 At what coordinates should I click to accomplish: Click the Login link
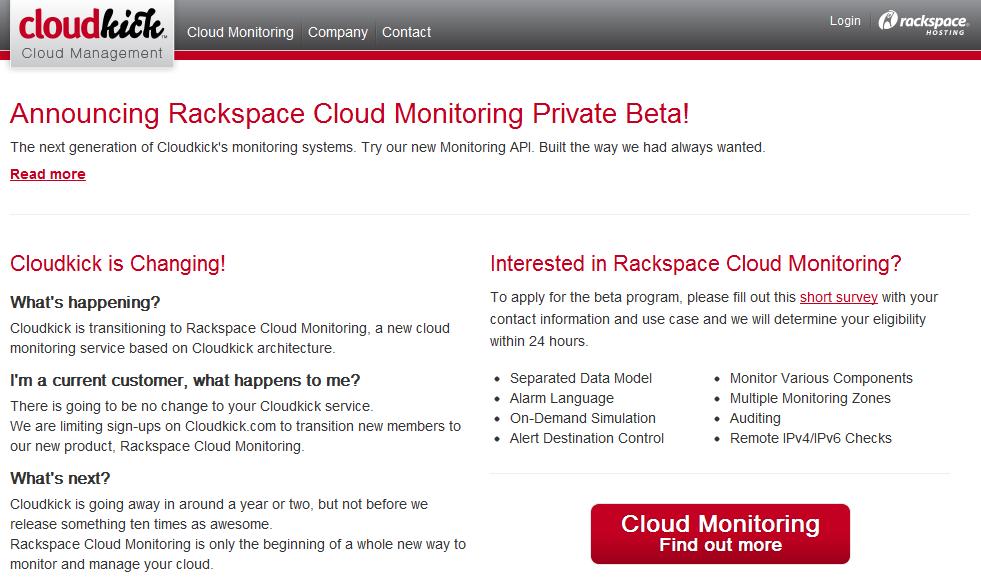point(845,21)
